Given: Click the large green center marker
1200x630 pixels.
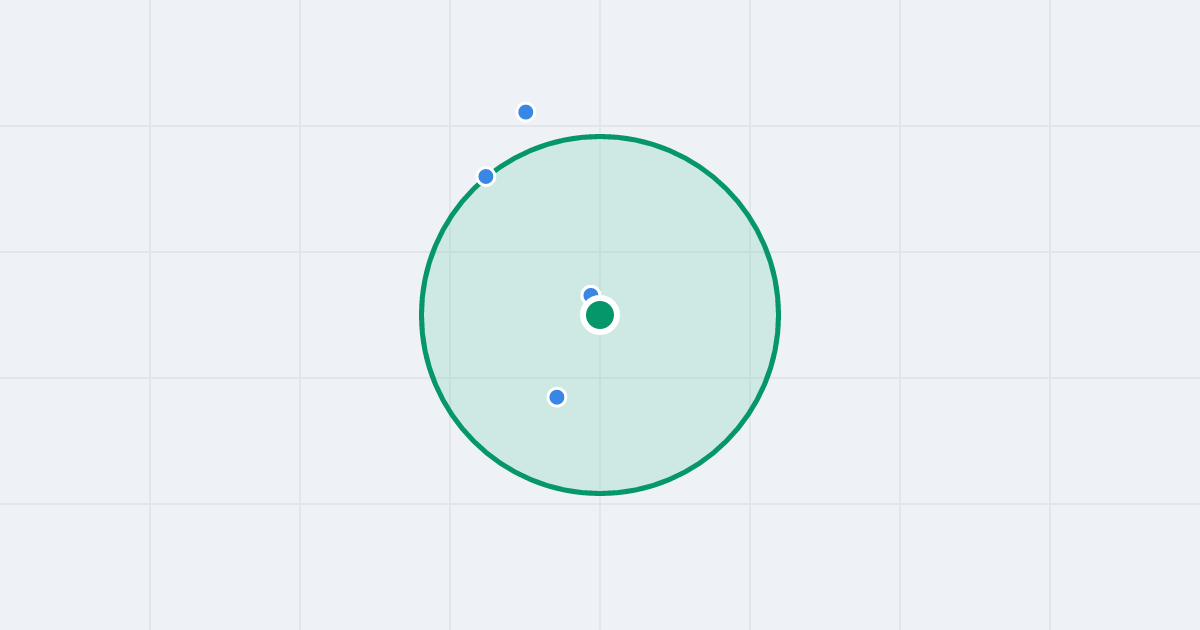Looking at the screenshot, I should [x=600, y=315].
